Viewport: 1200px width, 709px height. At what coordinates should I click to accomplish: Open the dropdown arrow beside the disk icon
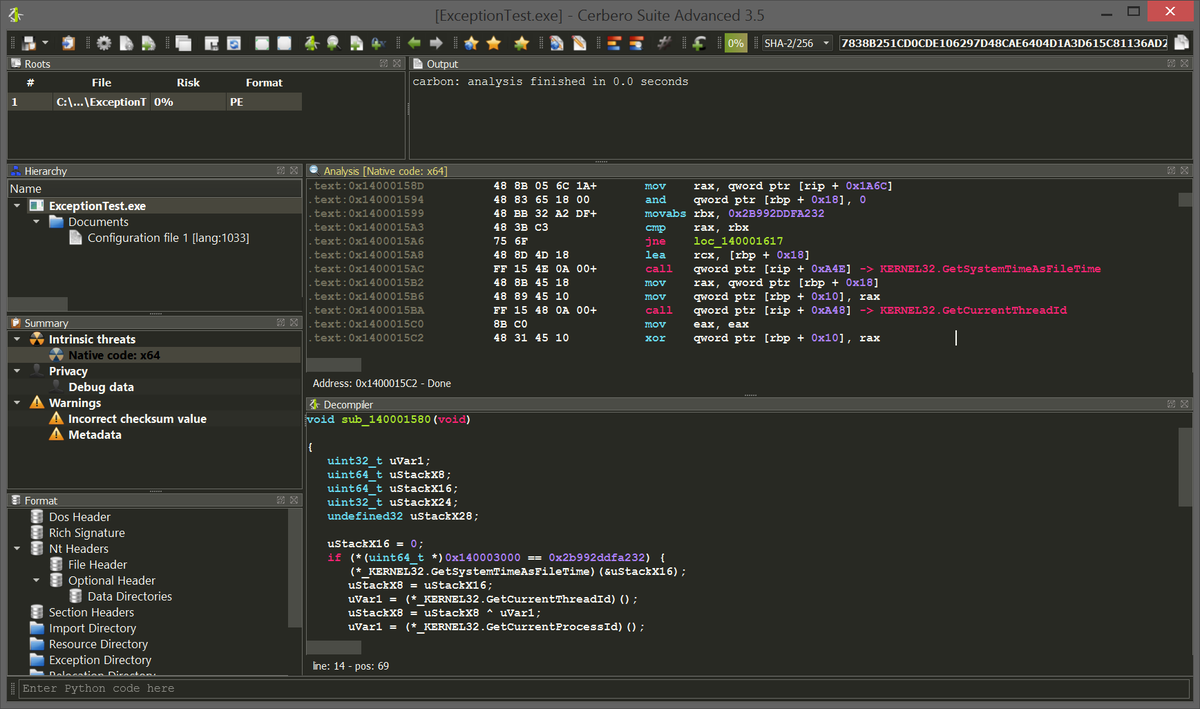click(45, 43)
